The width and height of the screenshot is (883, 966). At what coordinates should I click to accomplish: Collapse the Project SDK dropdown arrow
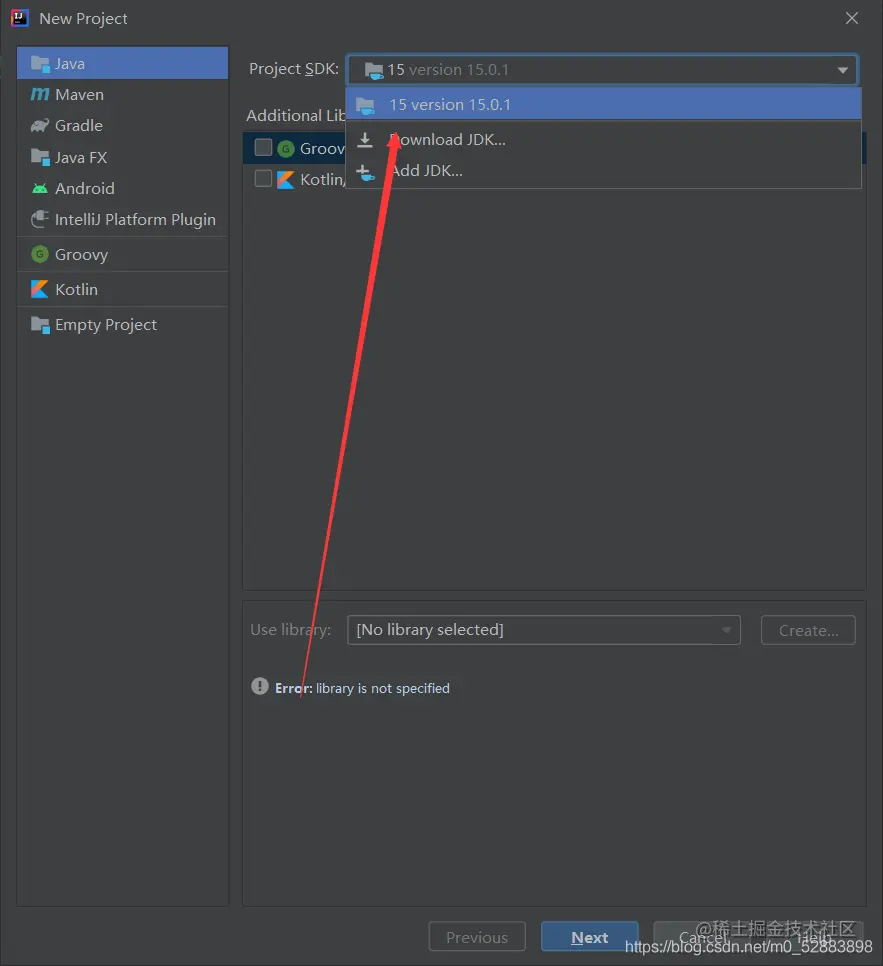pos(842,70)
